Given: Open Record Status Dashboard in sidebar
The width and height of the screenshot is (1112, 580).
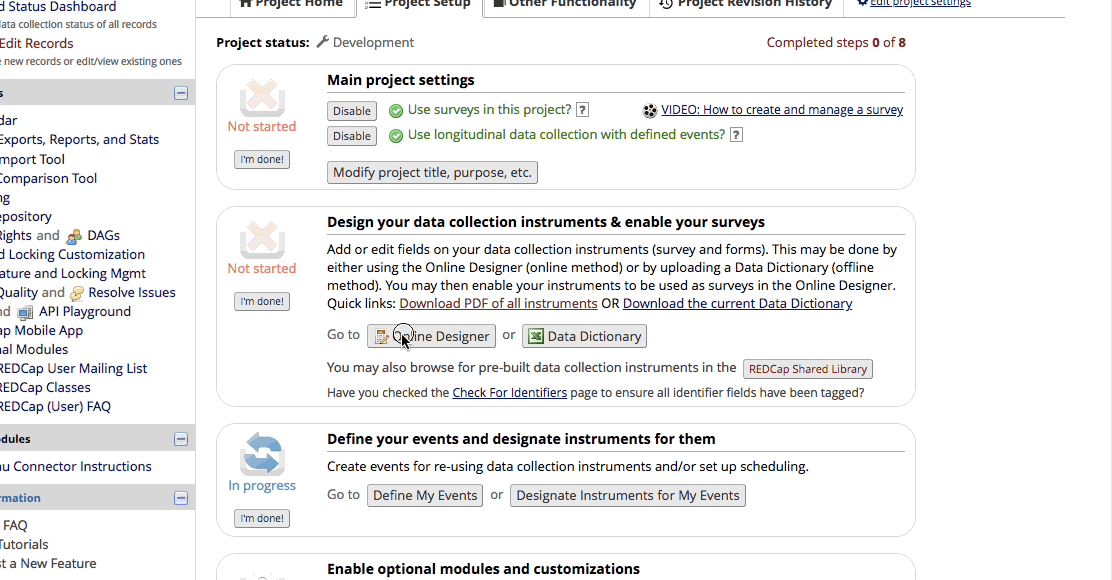Looking at the screenshot, I should click(x=58, y=6).
